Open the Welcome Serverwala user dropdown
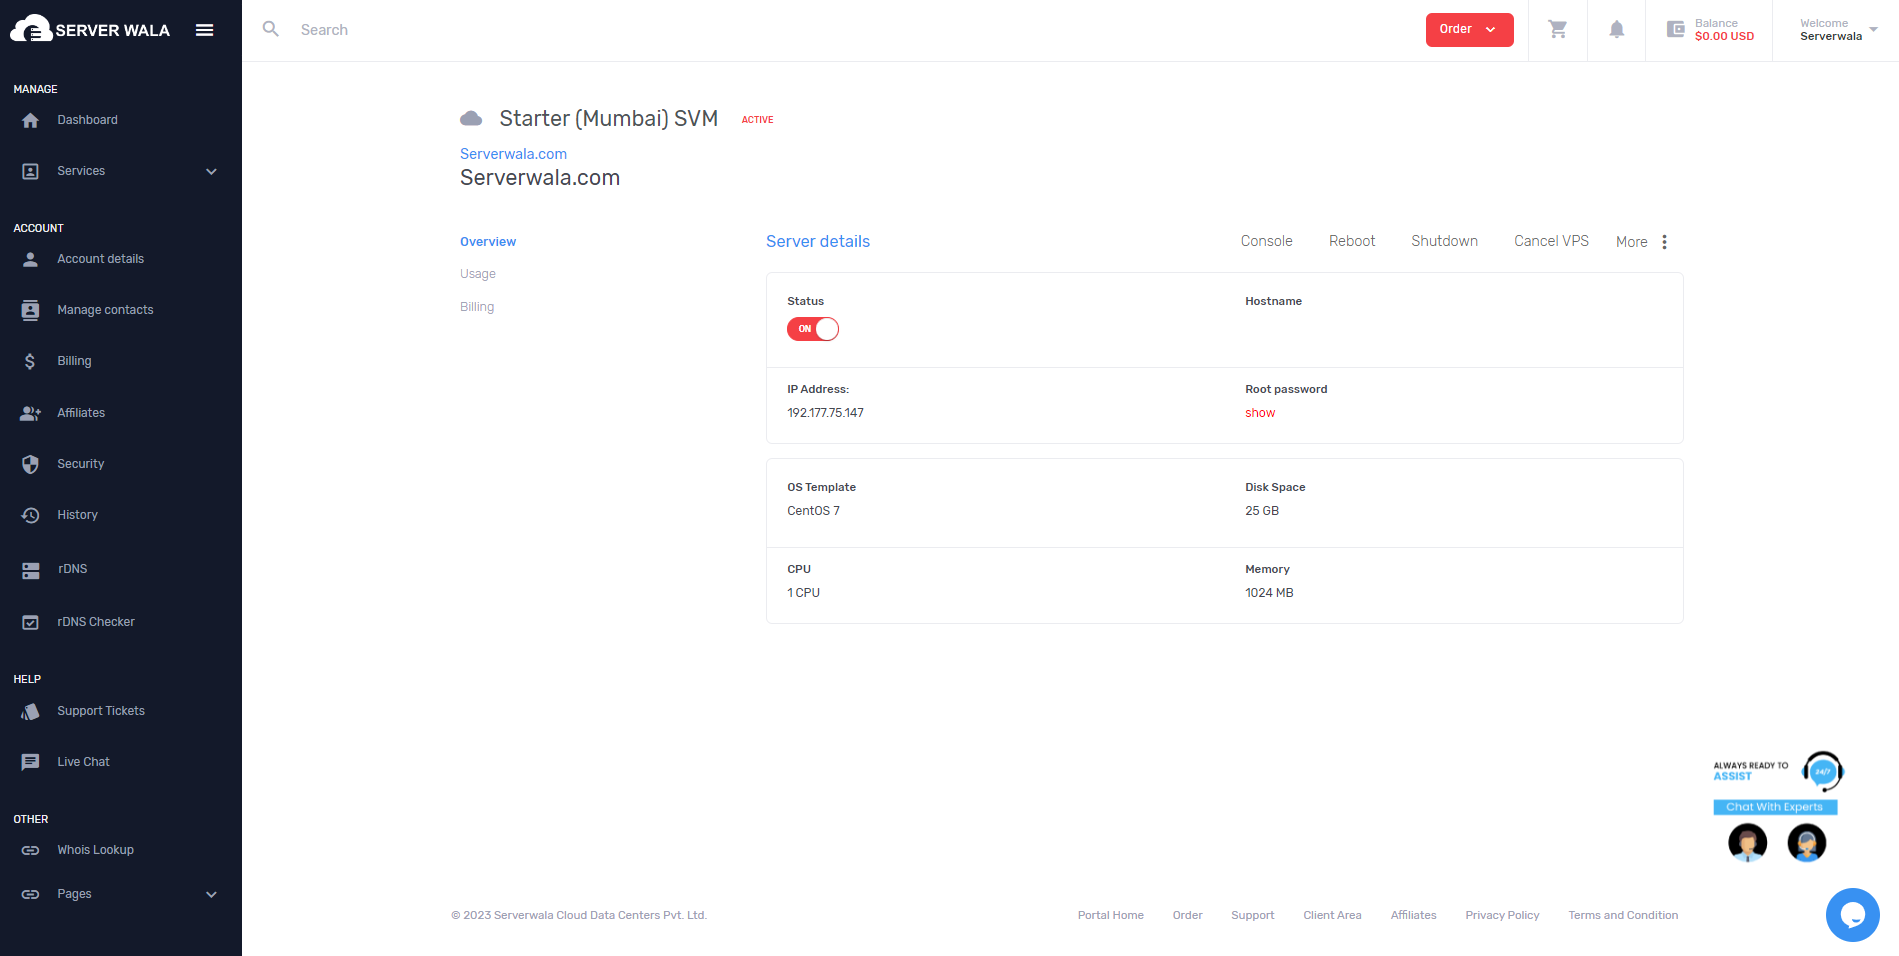This screenshot has height=956, width=1899. coord(1838,30)
